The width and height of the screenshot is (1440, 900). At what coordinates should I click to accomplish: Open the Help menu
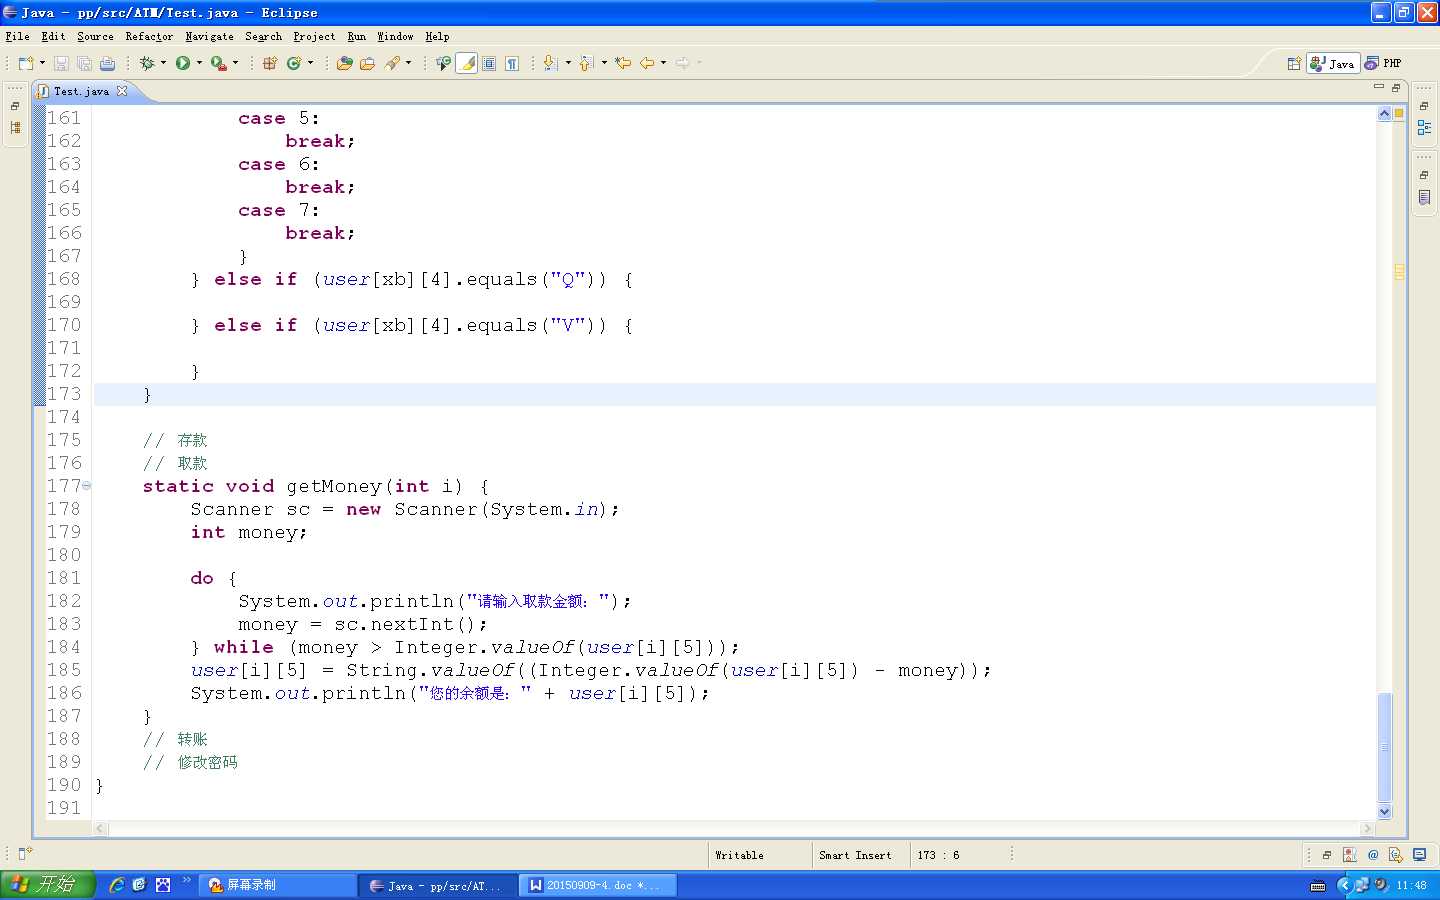pos(437,36)
